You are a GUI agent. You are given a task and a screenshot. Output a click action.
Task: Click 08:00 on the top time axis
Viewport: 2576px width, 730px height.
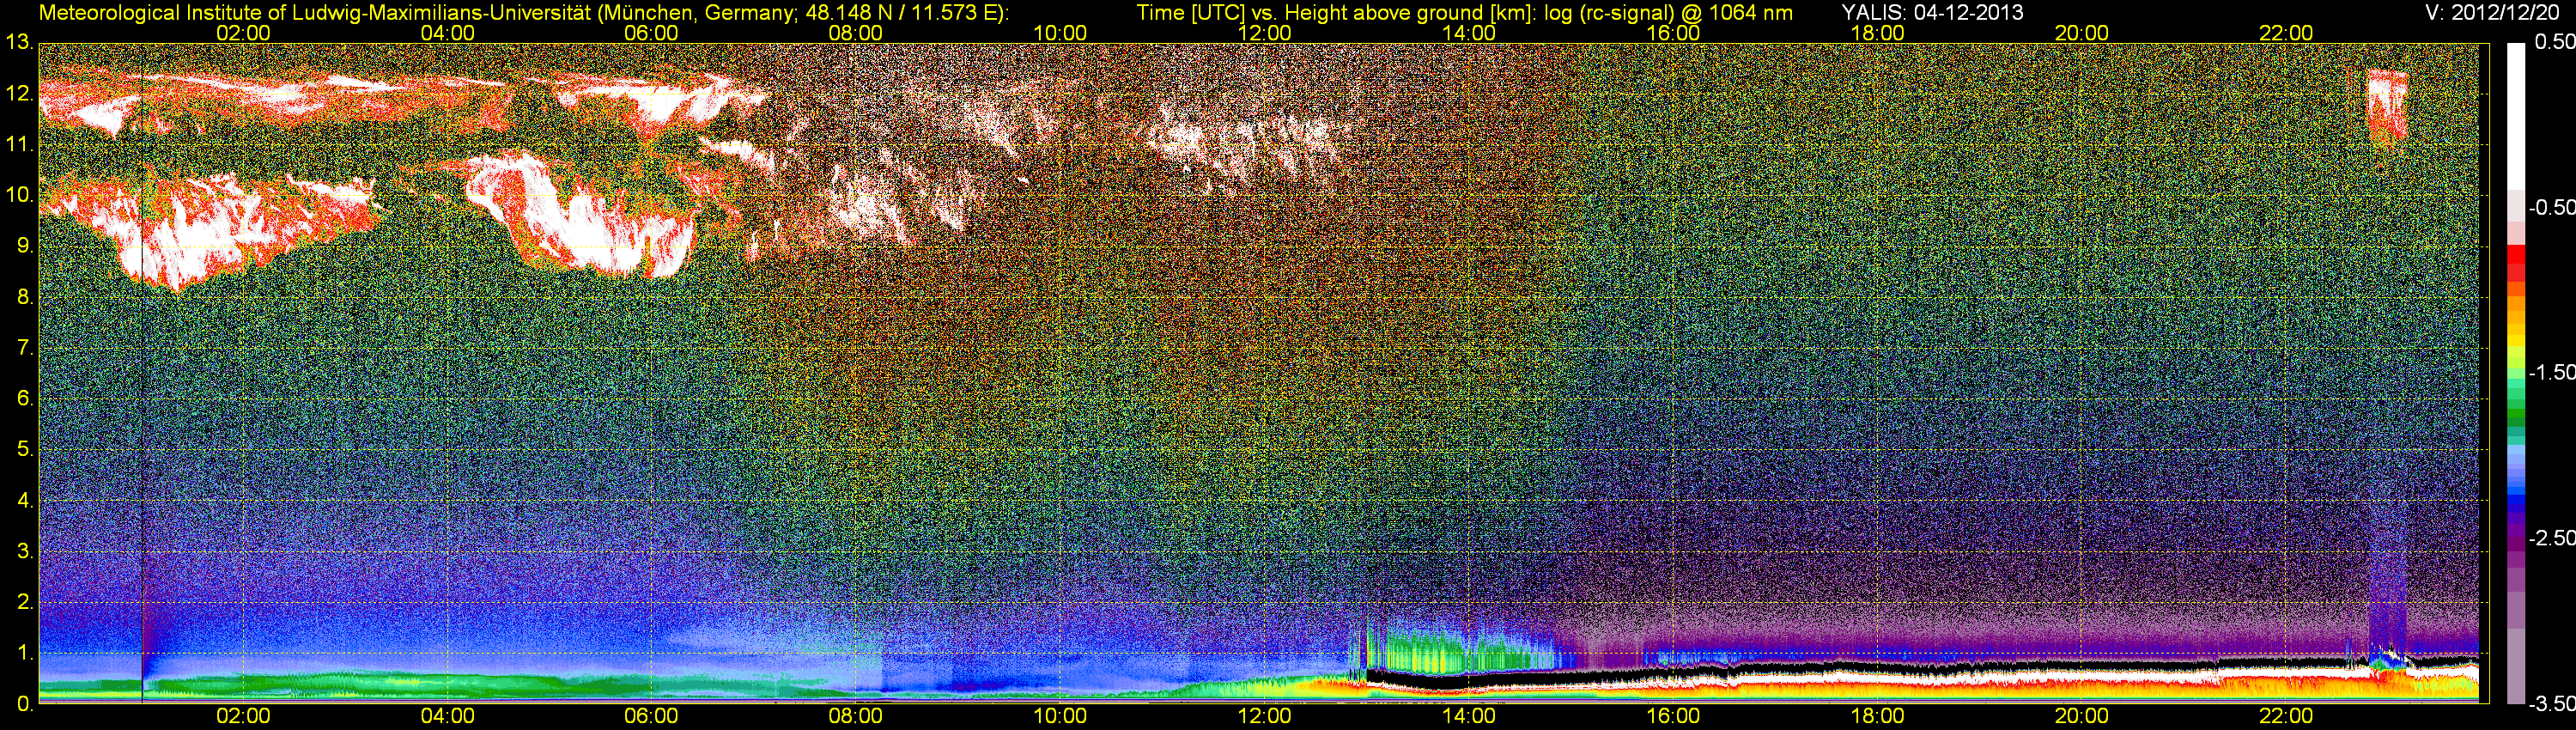[856, 33]
